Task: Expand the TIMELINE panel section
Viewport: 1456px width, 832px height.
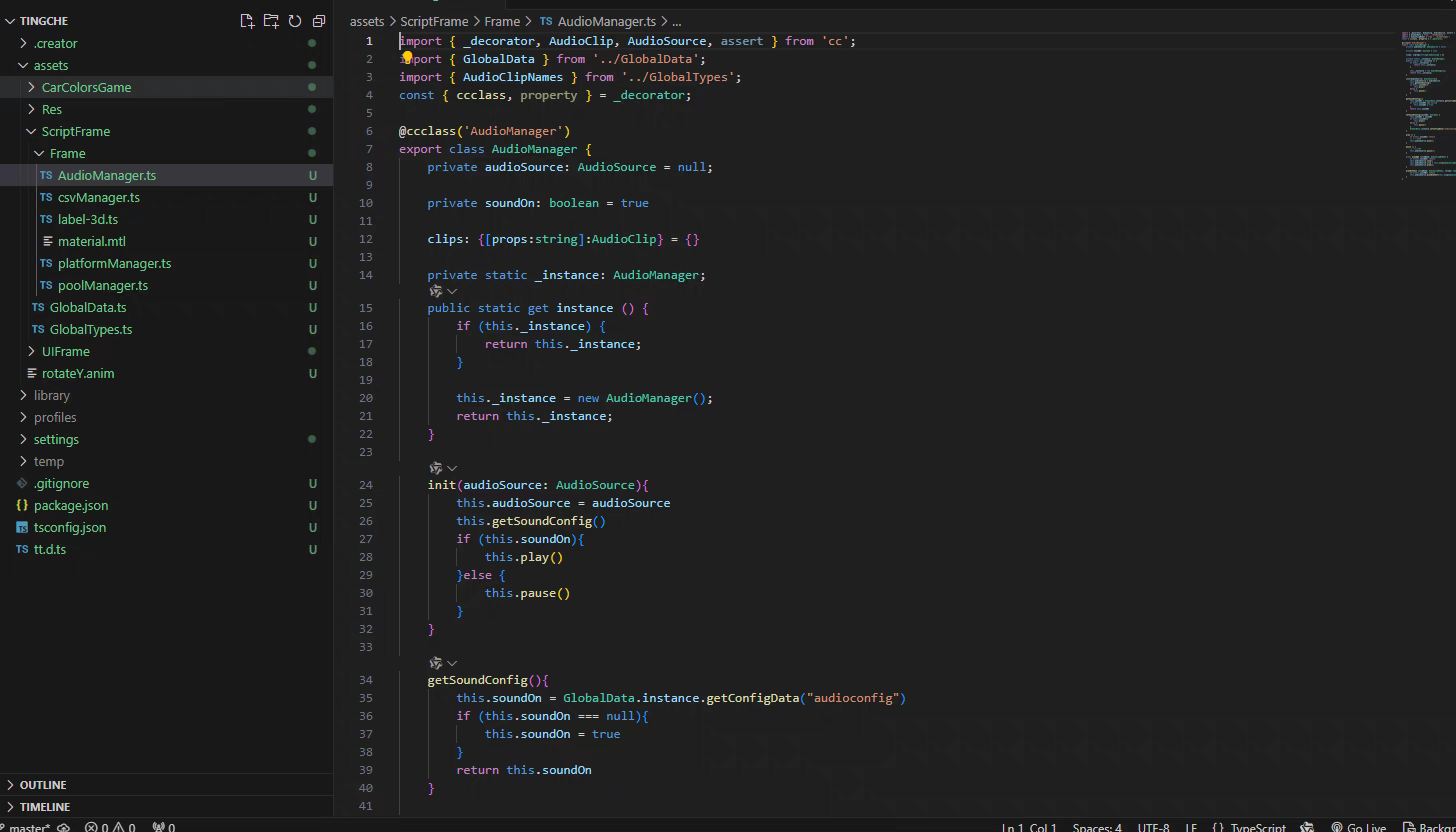Action: [45, 807]
